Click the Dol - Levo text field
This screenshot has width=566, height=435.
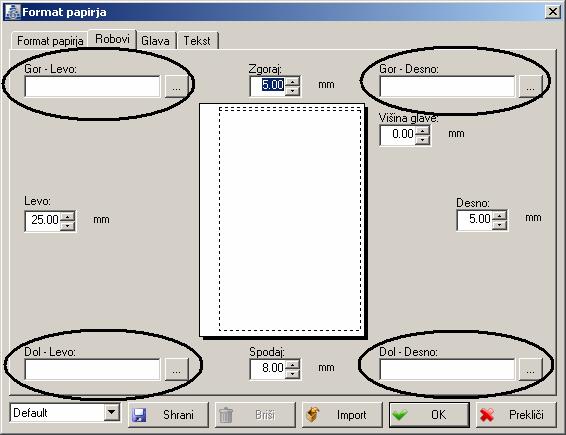pos(92,369)
